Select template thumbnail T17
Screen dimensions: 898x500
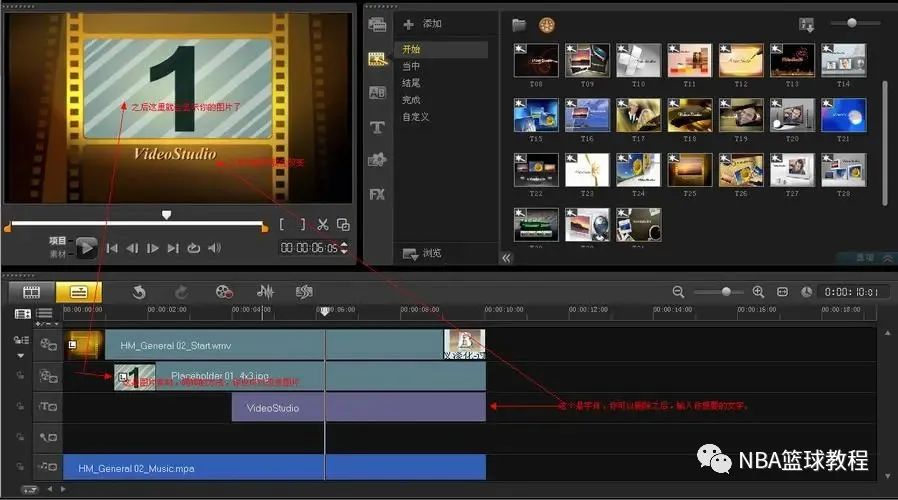(639, 115)
